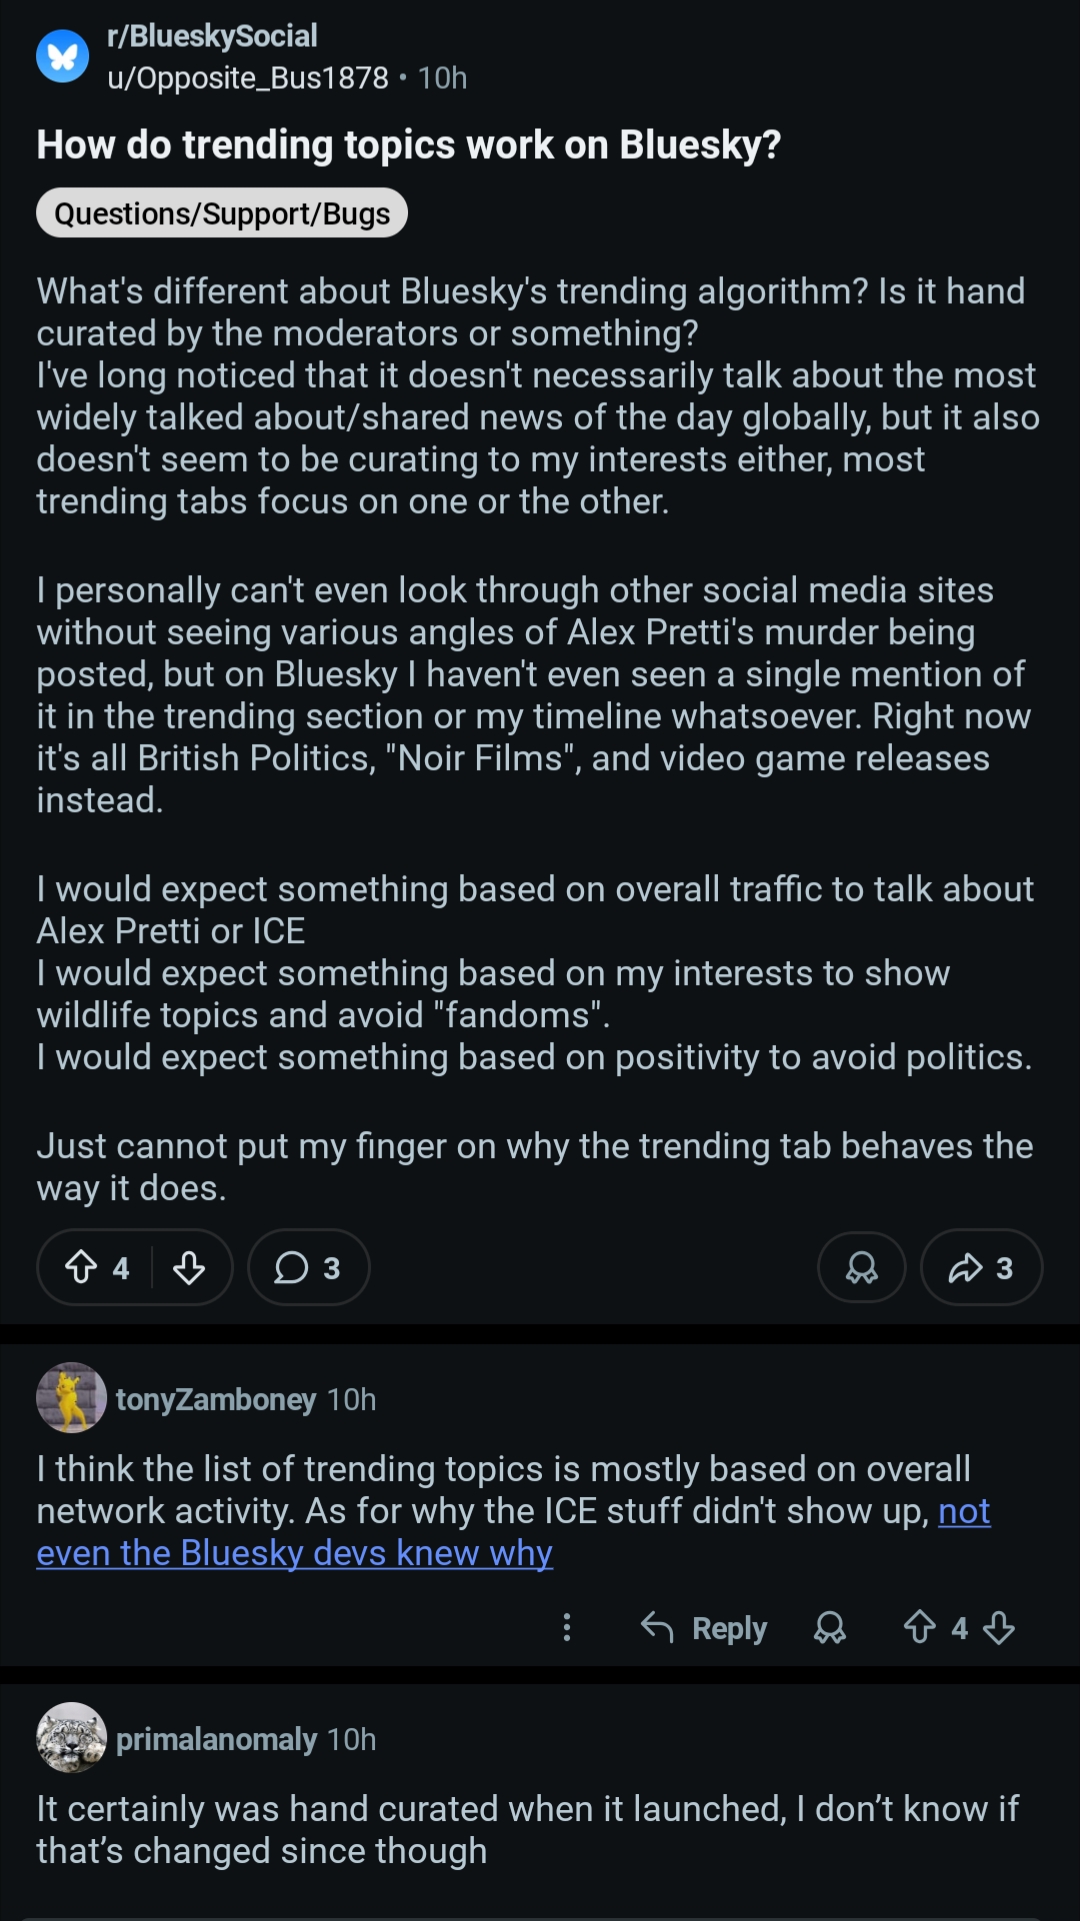Reply to tonyZamboney's comment

click(x=704, y=1628)
